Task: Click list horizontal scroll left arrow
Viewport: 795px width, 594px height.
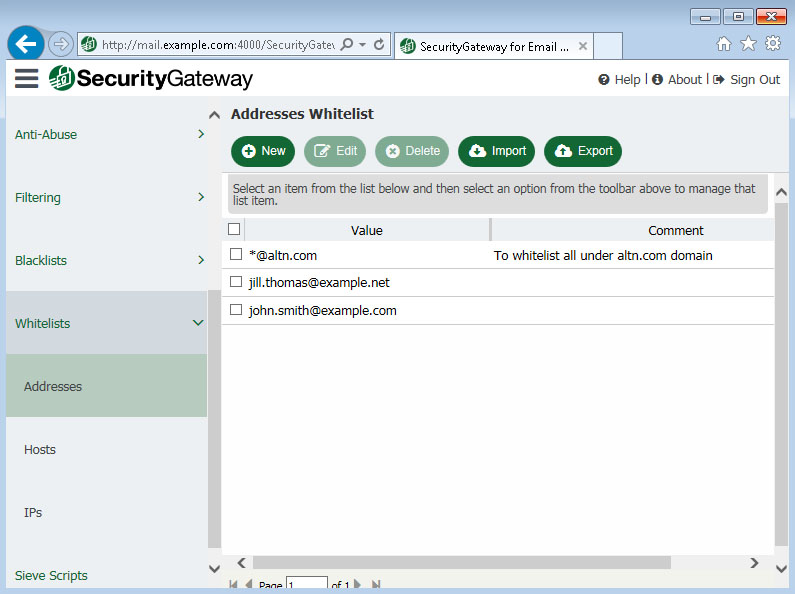Action: (242, 563)
